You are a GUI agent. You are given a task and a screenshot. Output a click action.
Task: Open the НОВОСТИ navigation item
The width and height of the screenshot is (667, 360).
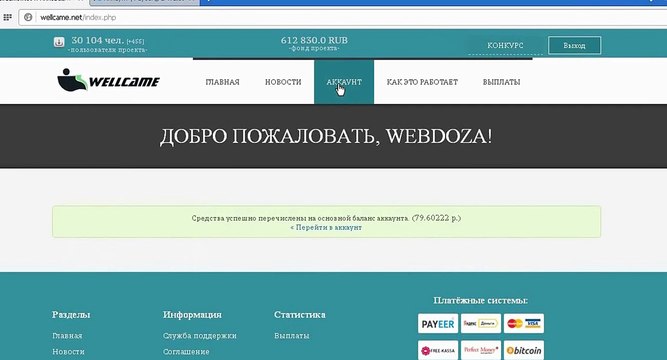[283, 82]
